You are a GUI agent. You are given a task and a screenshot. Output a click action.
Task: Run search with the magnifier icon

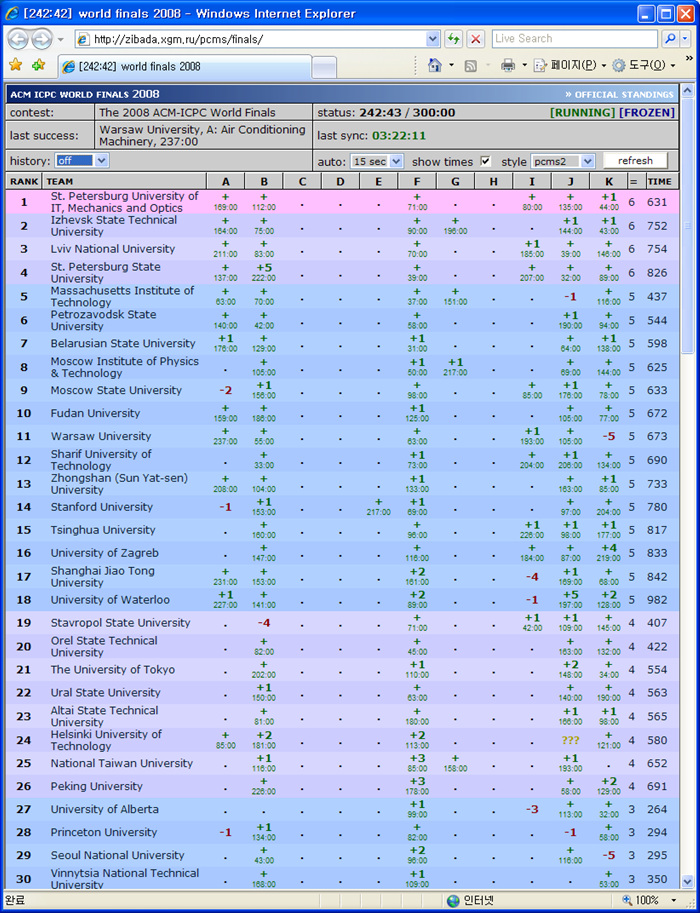point(670,39)
